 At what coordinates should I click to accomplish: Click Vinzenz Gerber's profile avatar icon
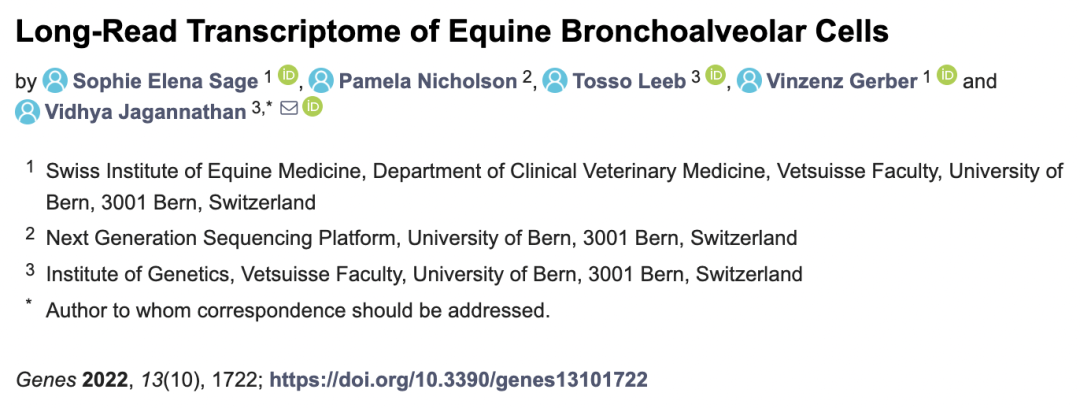(x=749, y=81)
